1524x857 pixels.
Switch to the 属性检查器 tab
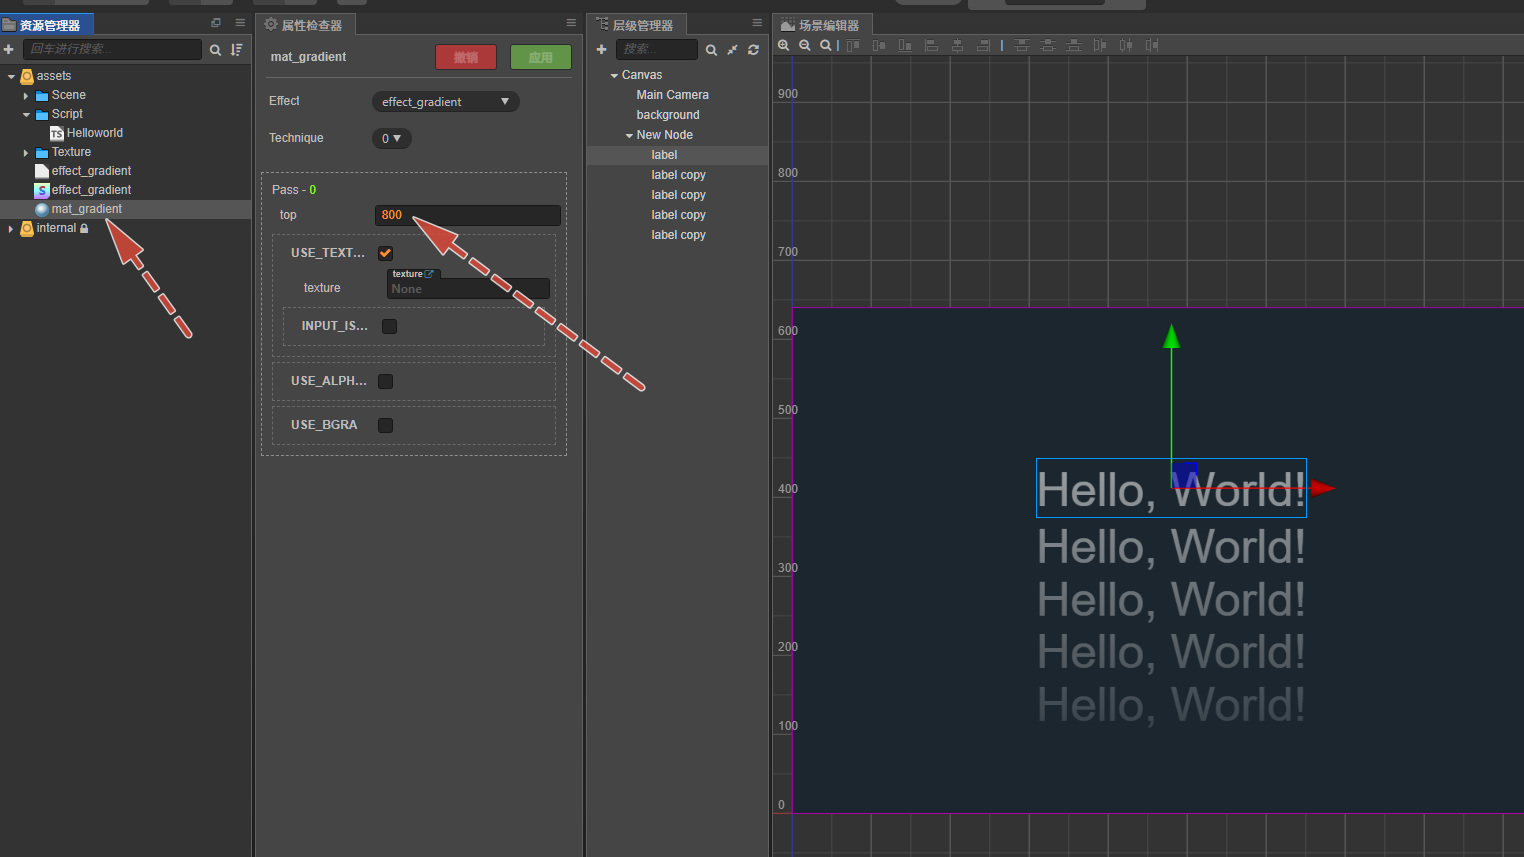click(305, 24)
